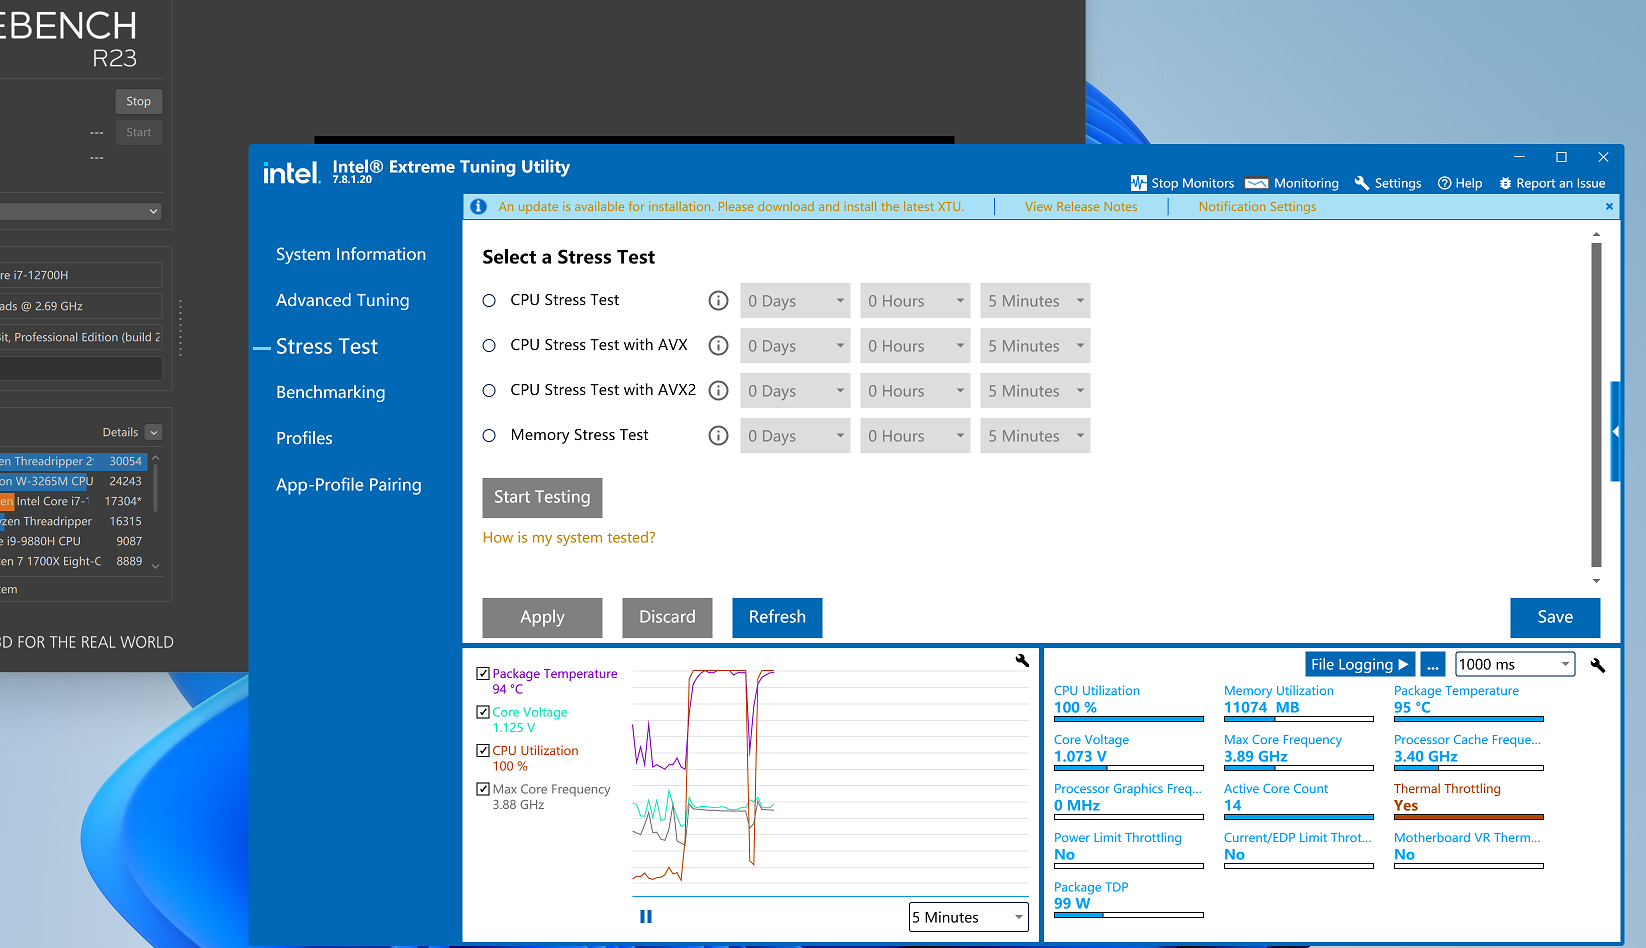Click the Intel logo in XTU
Image resolution: width=1646 pixels, height=948 pixels.
point(291,173)
